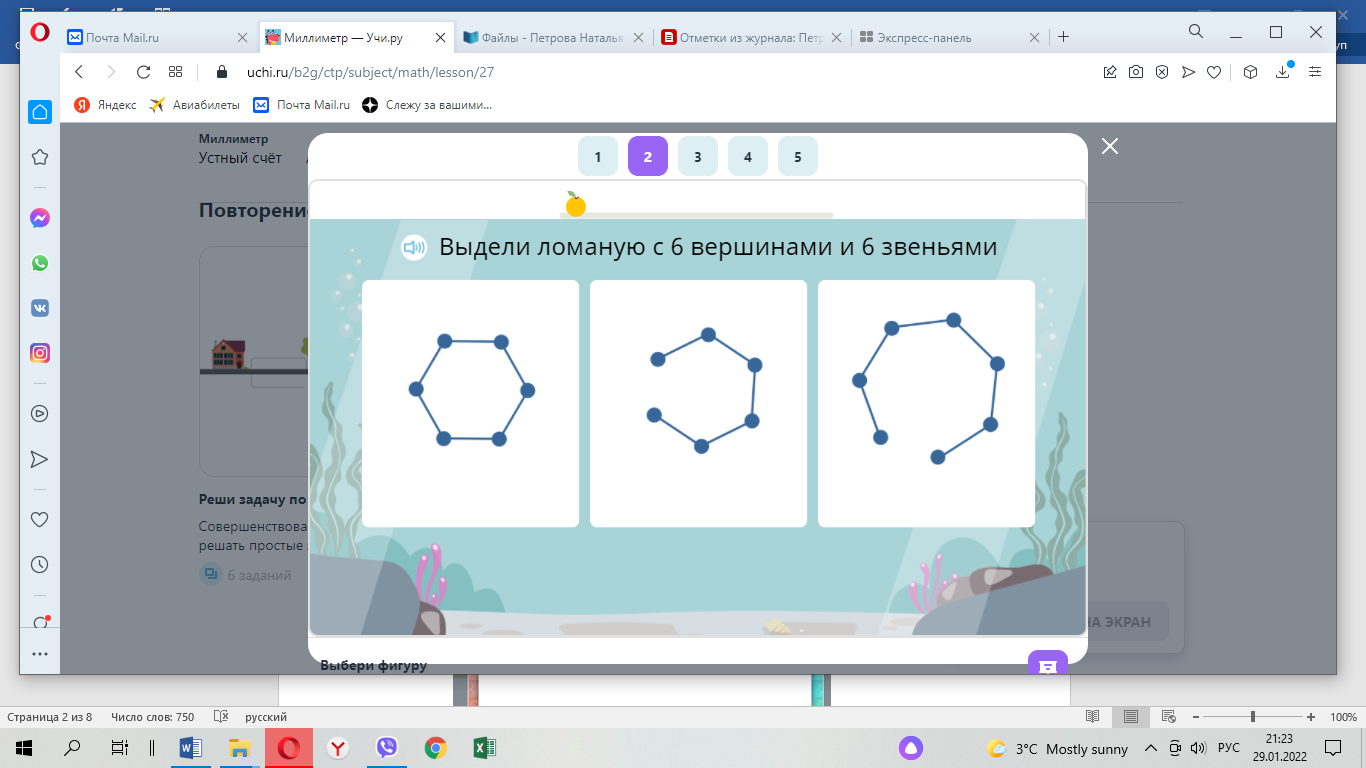Open the Windows Start menu

coord(24,748)
